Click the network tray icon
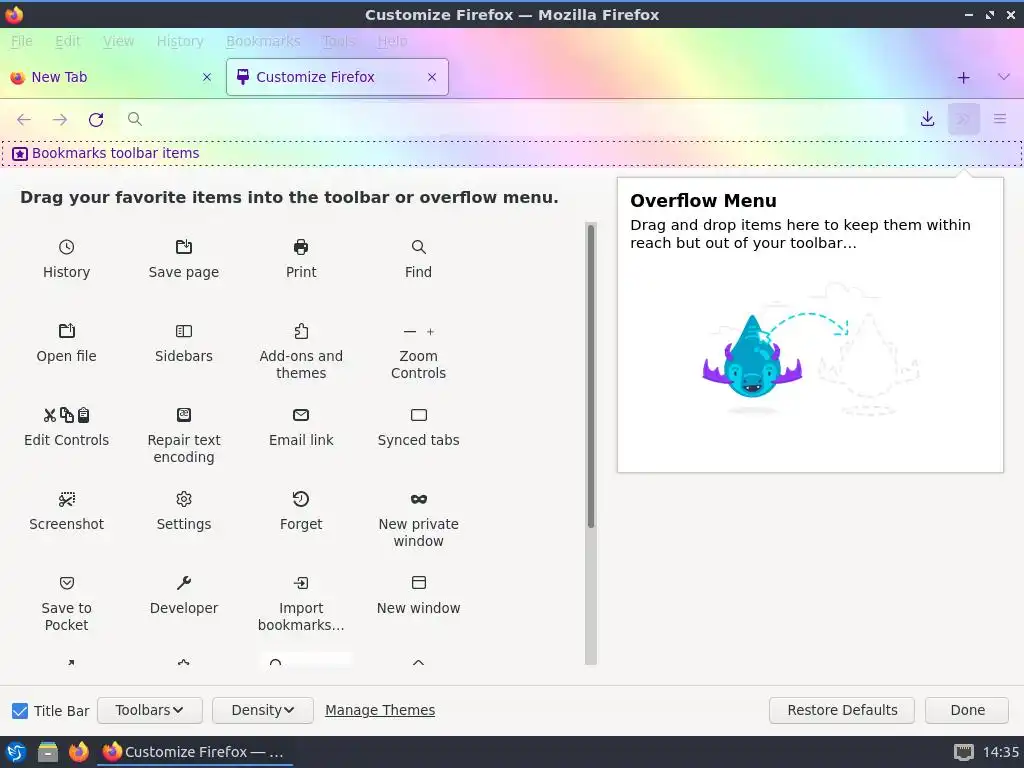 964,752
